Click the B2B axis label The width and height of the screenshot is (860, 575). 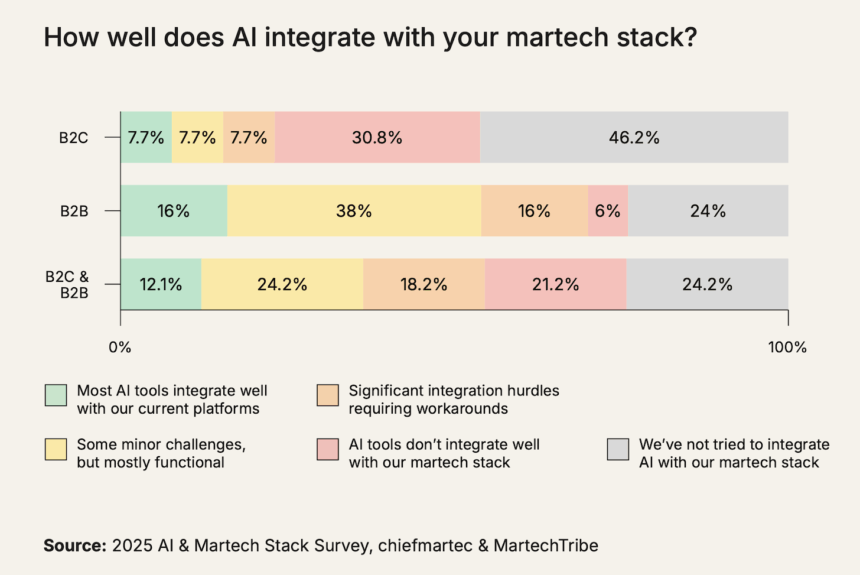[74, 211]
